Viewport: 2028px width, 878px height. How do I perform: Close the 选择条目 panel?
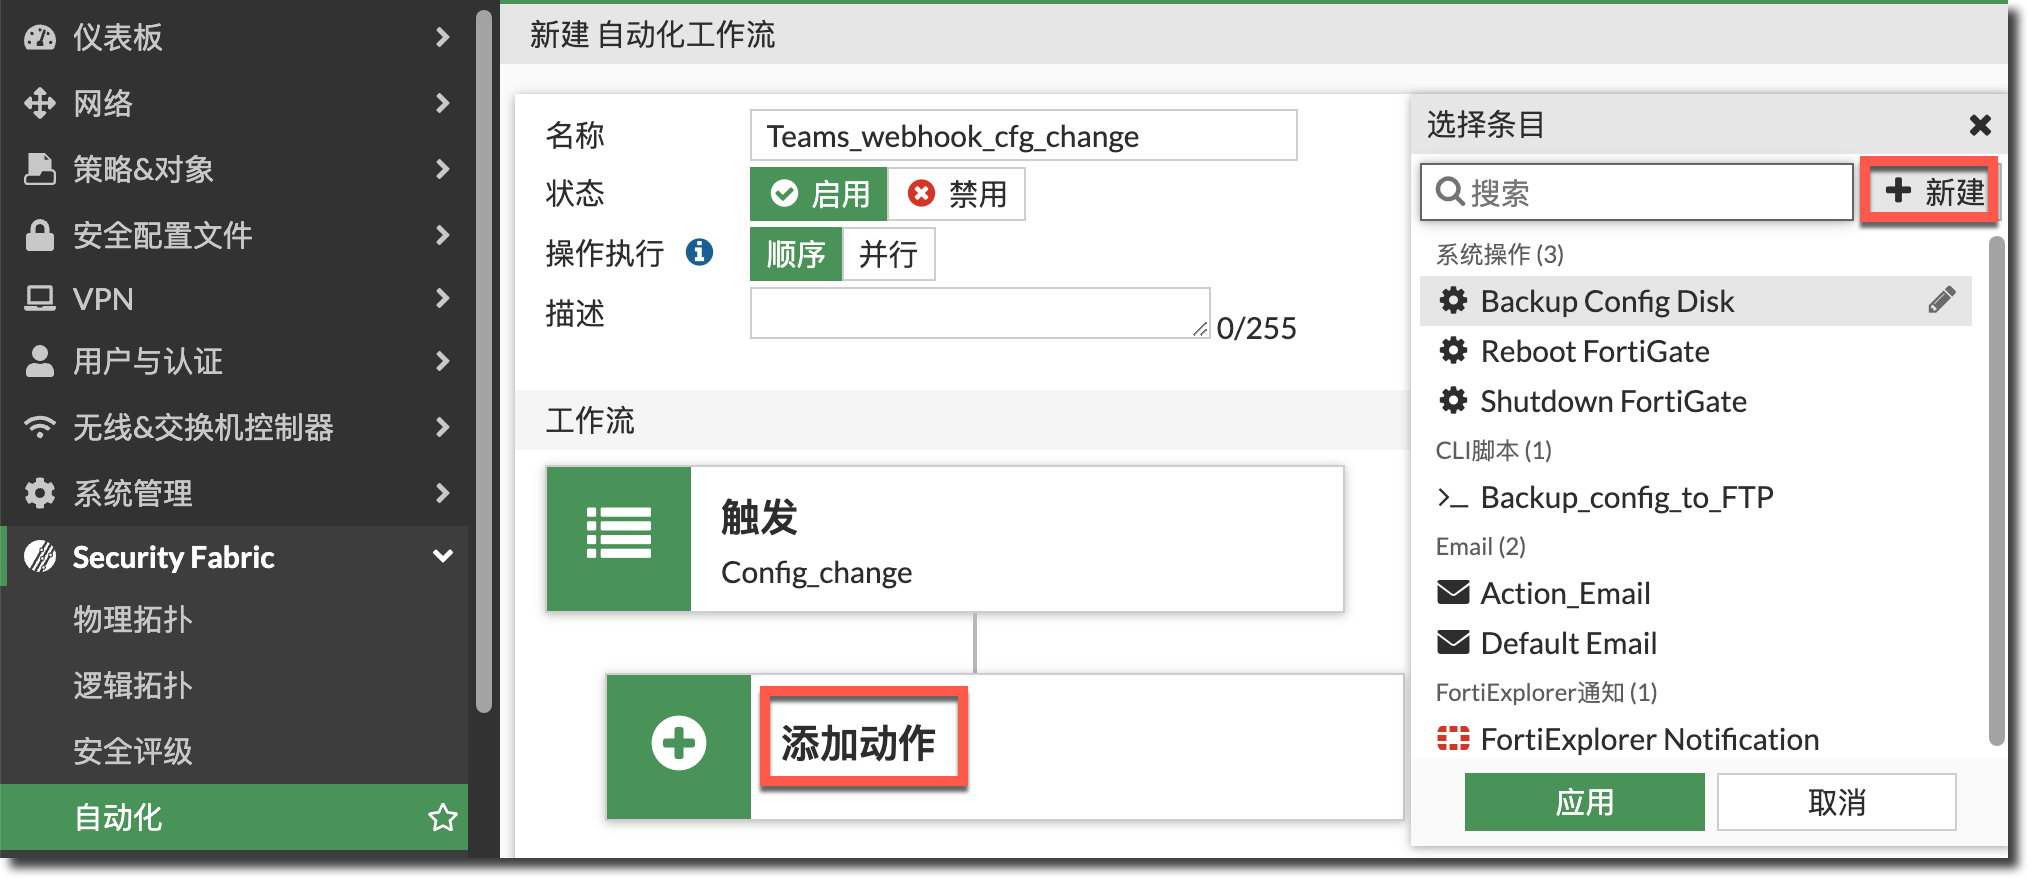pos(1979,125)
